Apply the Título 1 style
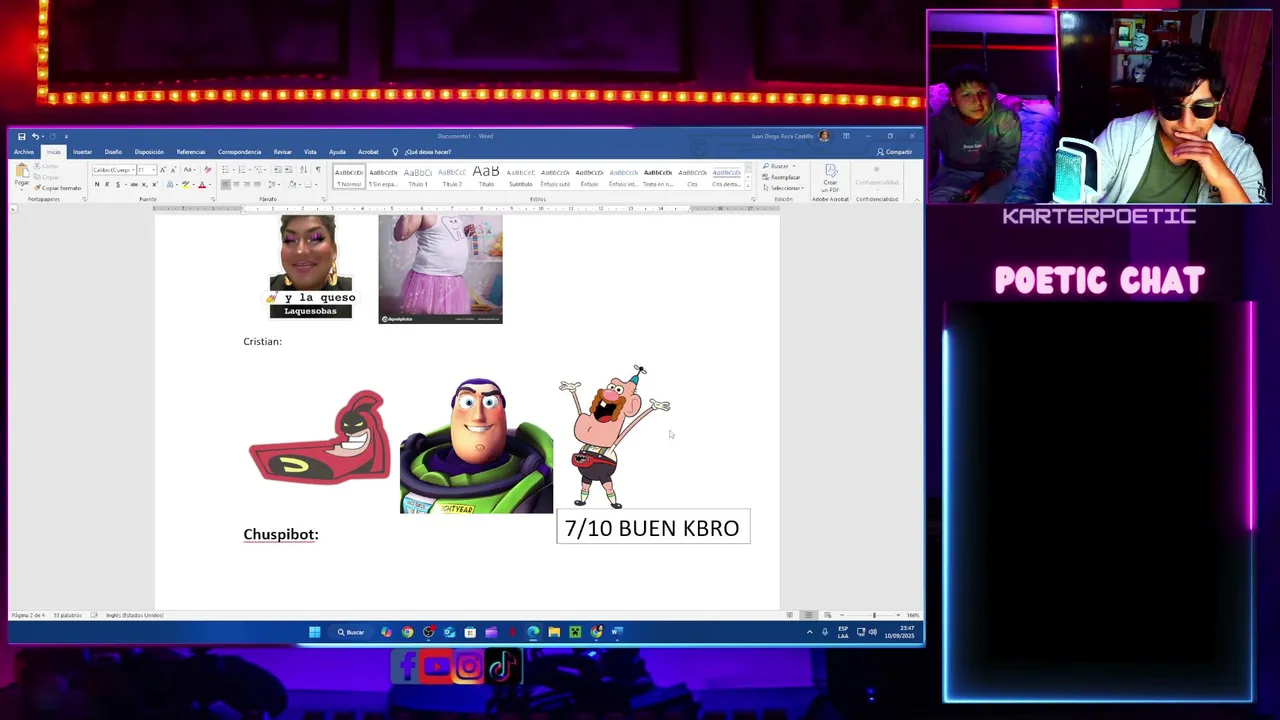Screen dimensions: 1280x720 [x=418, y=176]
